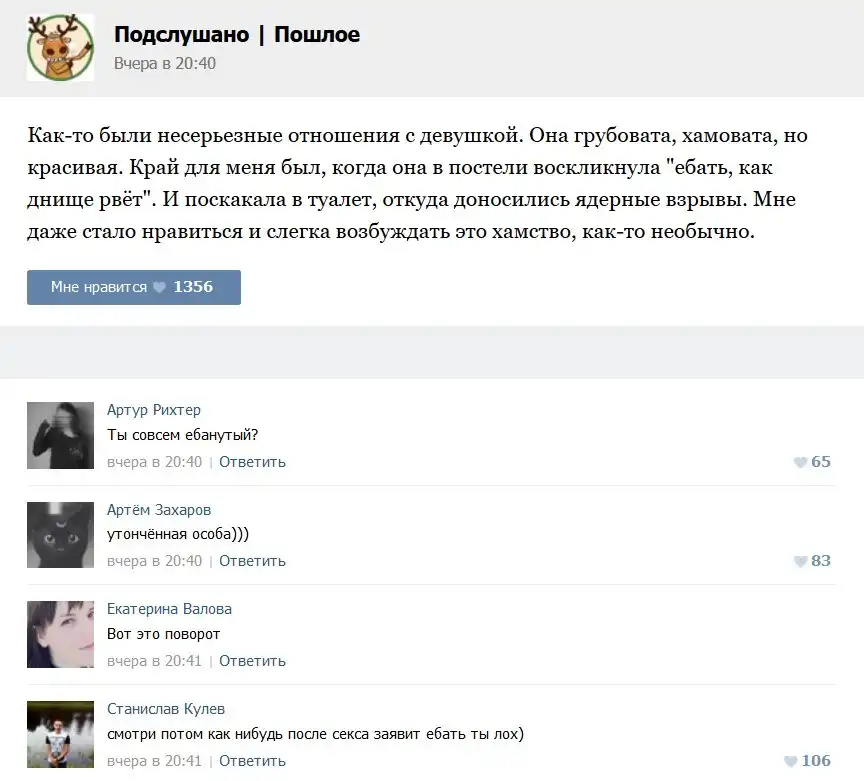Like Артур Рихтер's comment via heart icon
This screenshot has width=864, height=781.
(x=800, y=462)
